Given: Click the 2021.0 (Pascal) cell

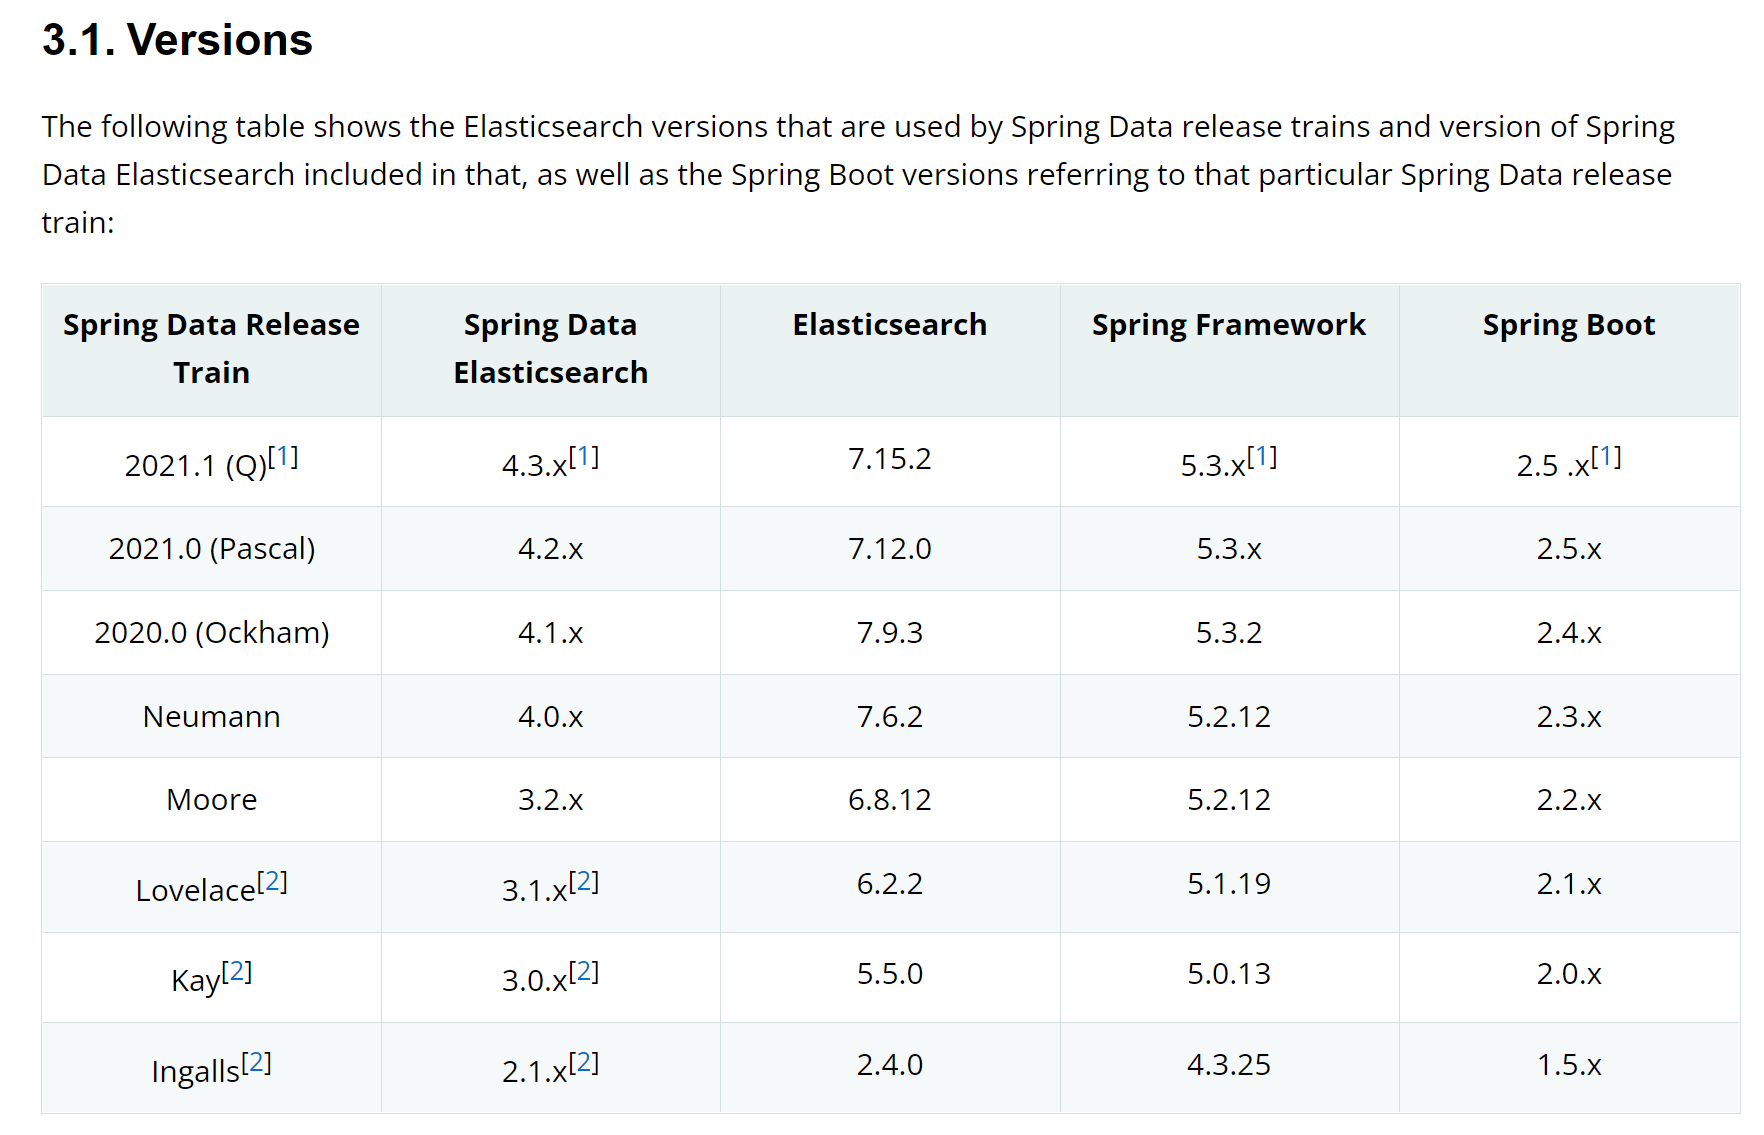Looking at the screenshot, I should [x=211, y=549].
